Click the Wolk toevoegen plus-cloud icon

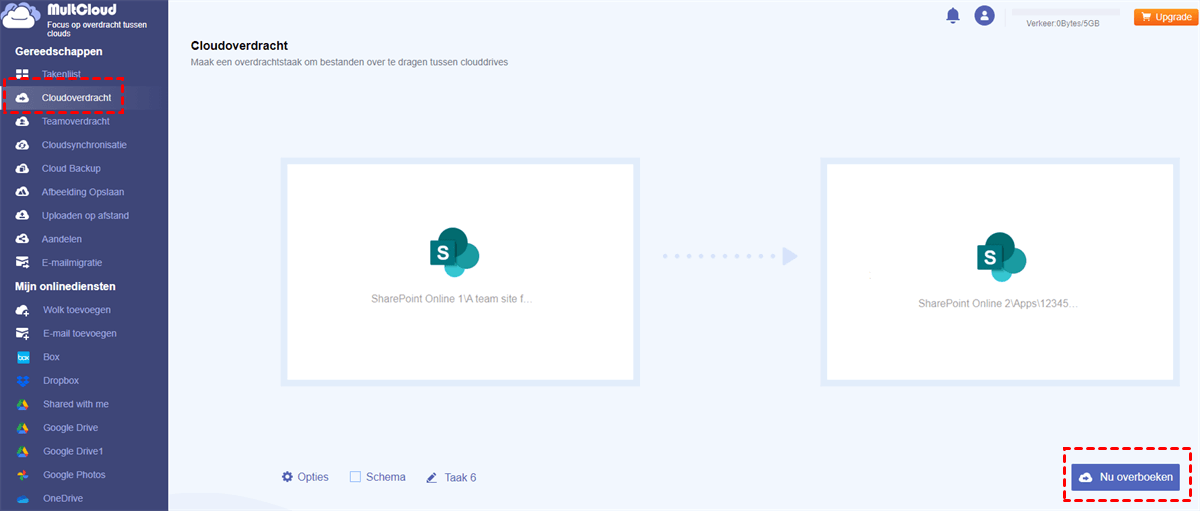point(22,310)
